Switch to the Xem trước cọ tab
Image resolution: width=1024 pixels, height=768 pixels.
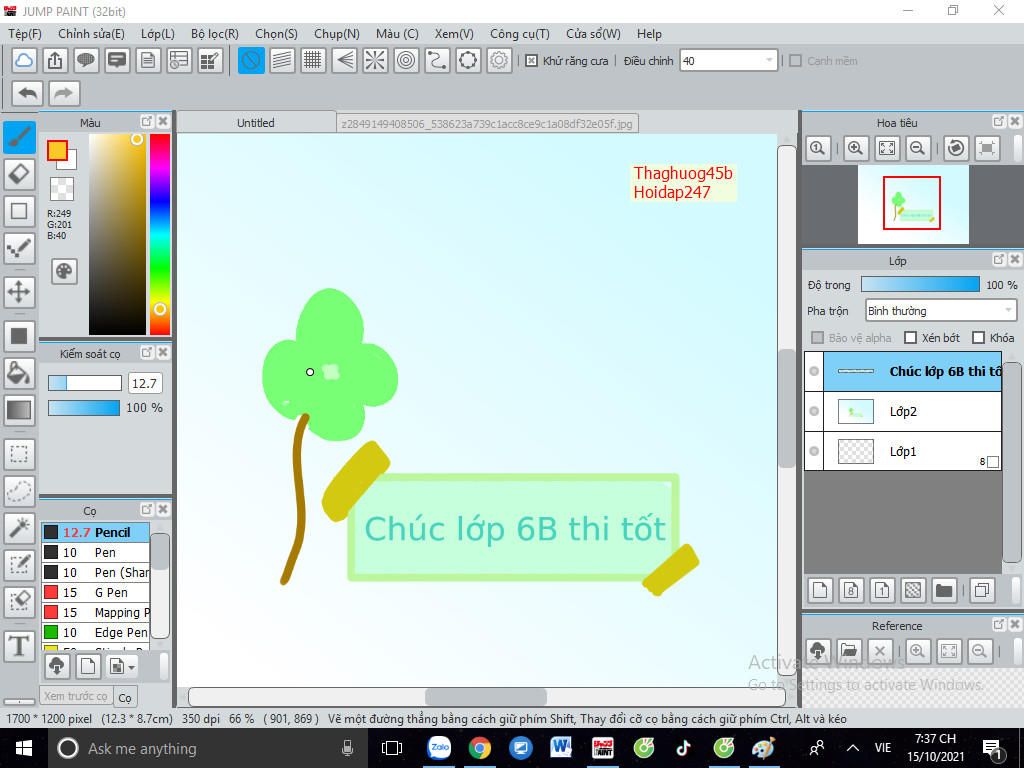coord(76,696)
